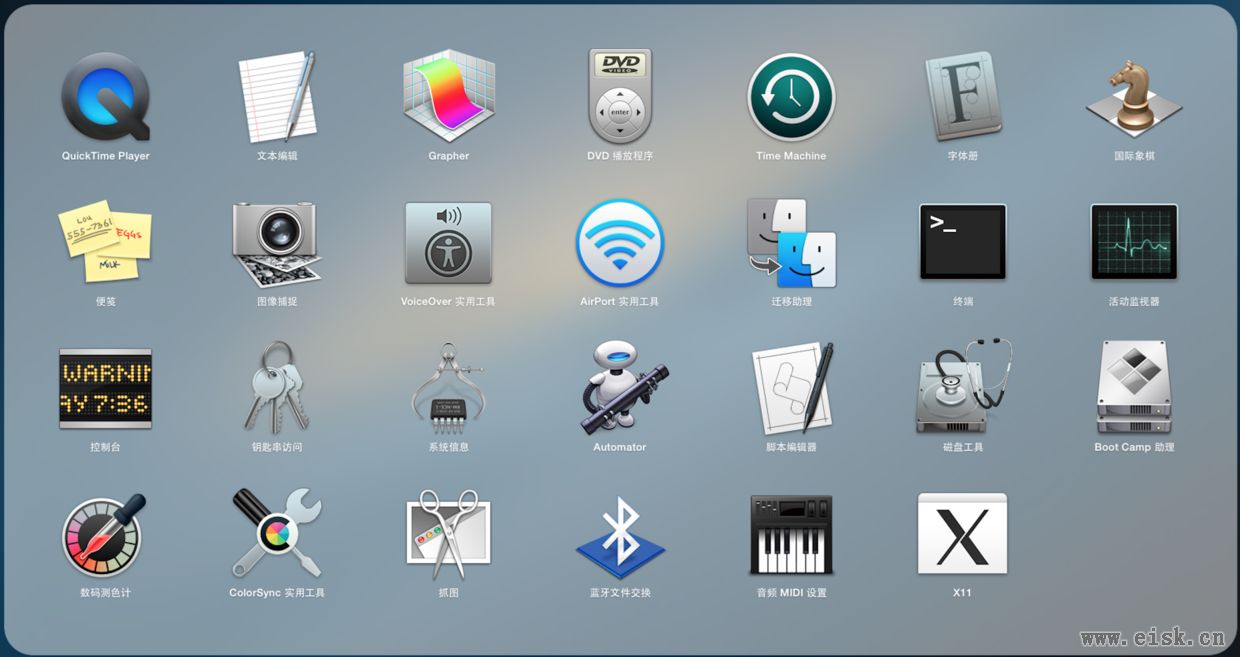Open ColorSync 实用工具 icon
This screenshot has height=657, width=1240.
(277, 533)
